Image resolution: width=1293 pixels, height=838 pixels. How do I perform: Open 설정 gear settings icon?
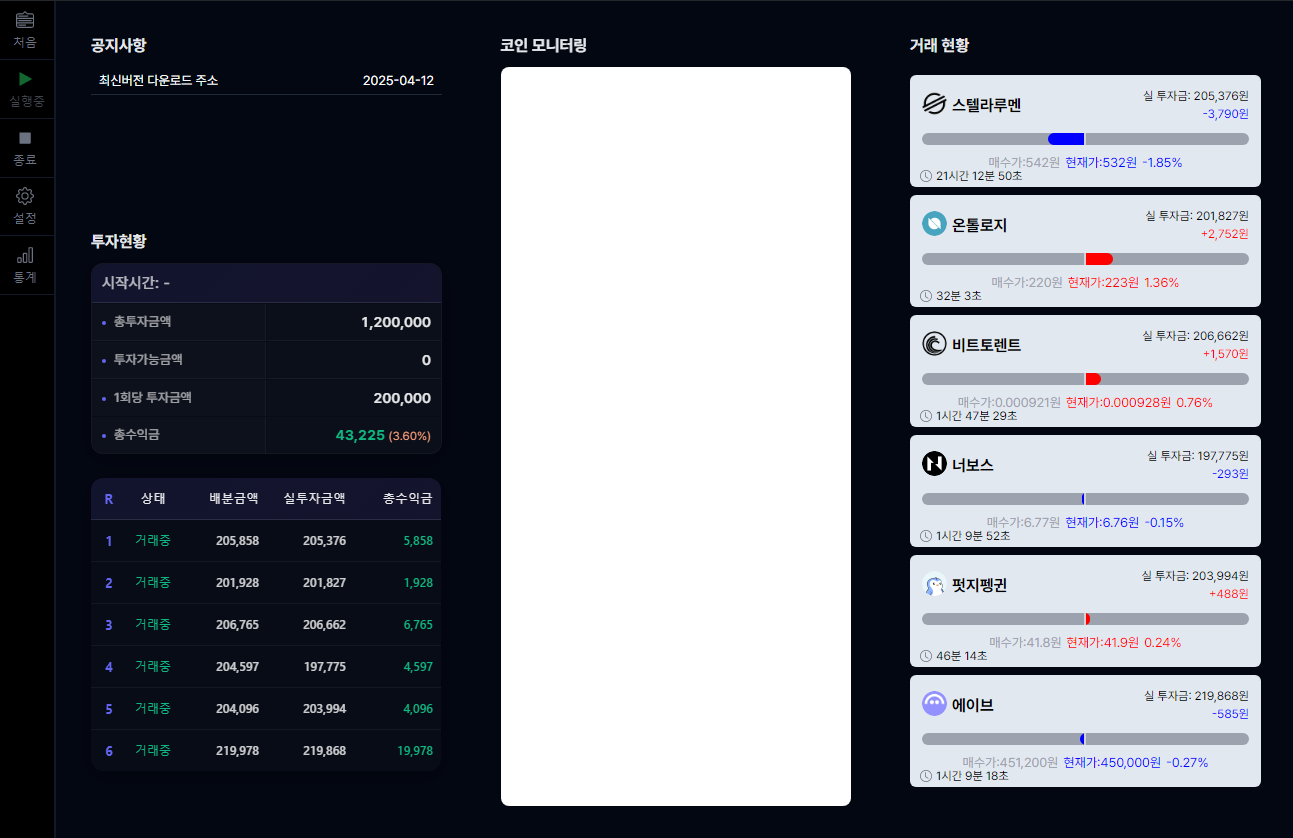[25, 196]
